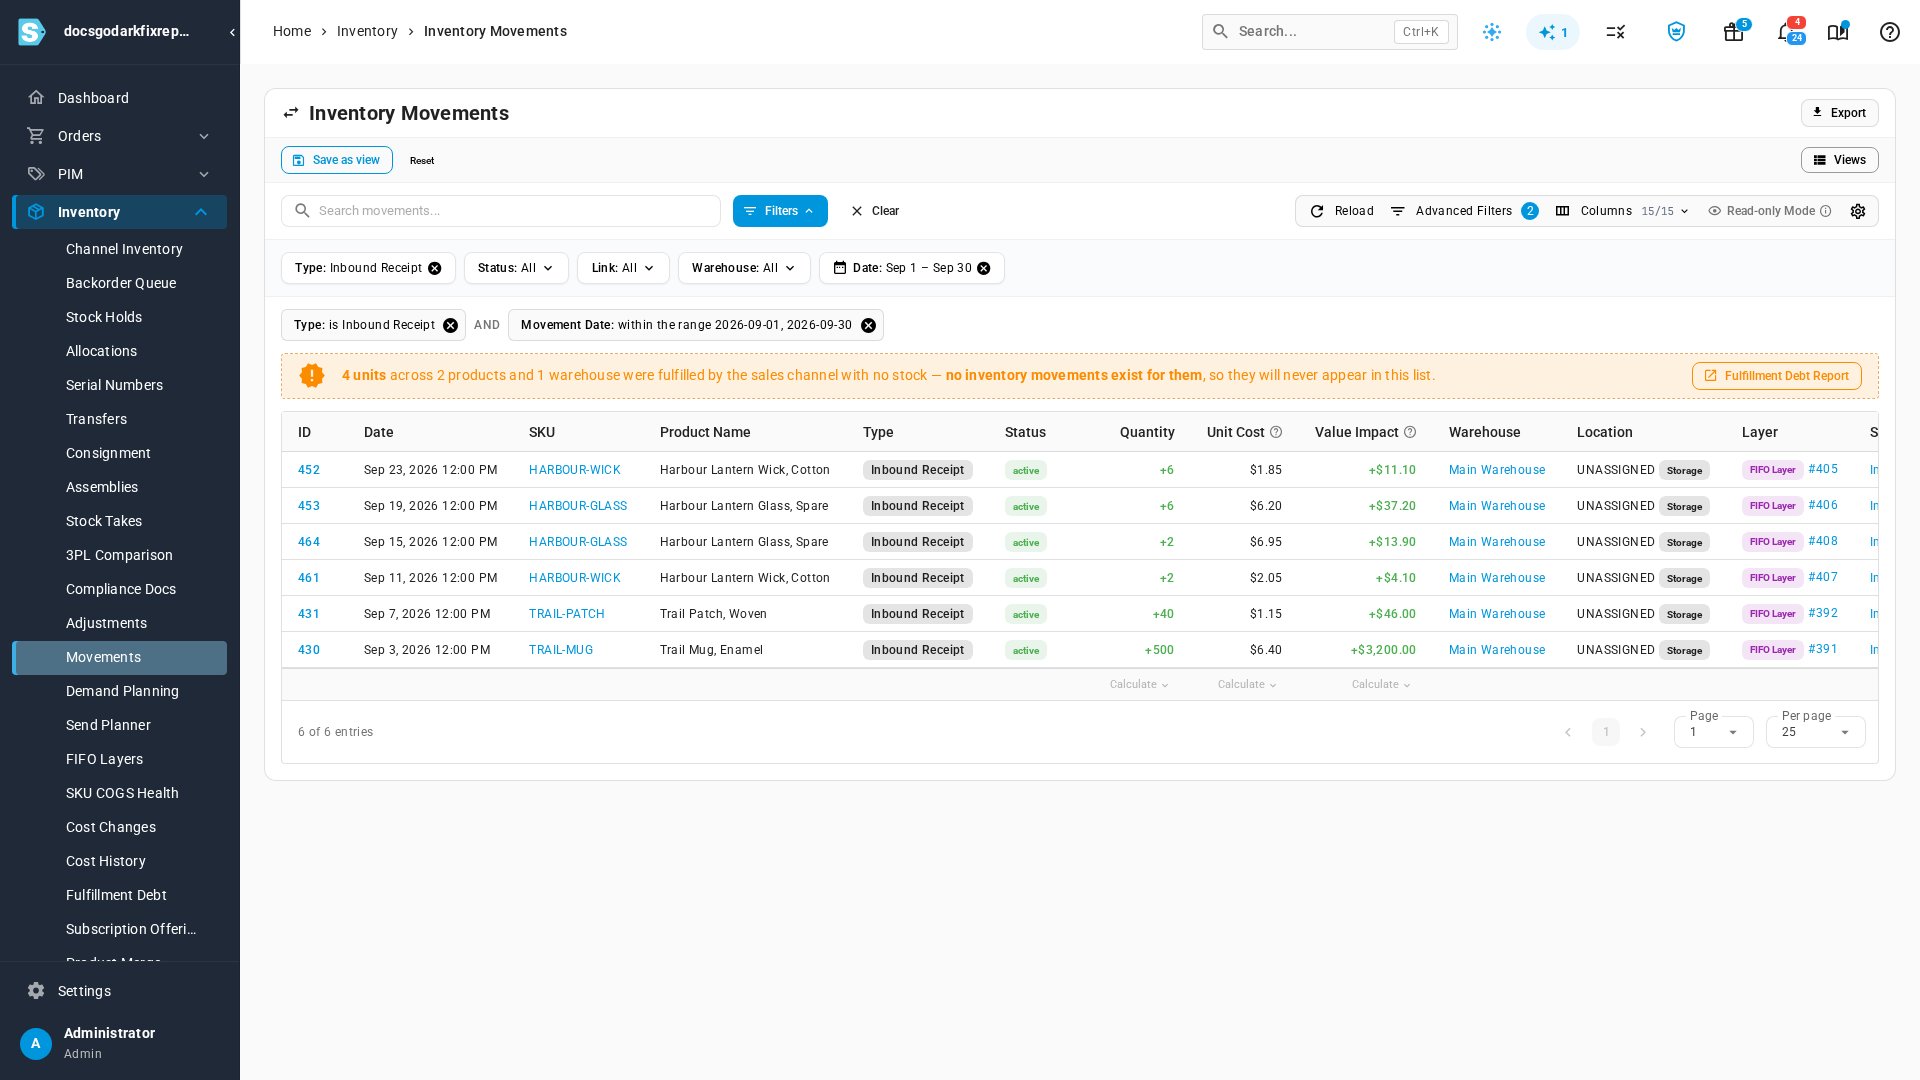
Task: Open the documentation book icon
Action: click(x=1837, y=32)
